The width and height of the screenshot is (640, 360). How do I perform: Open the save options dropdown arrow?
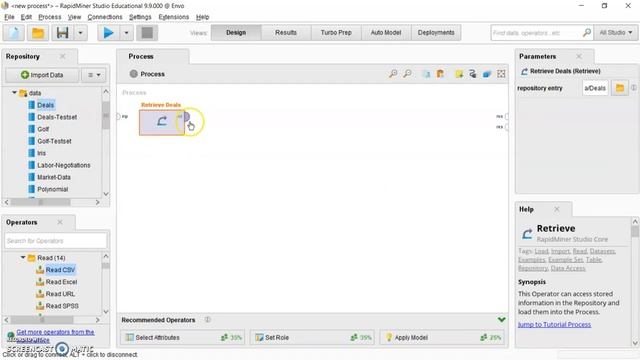[80, 33]
